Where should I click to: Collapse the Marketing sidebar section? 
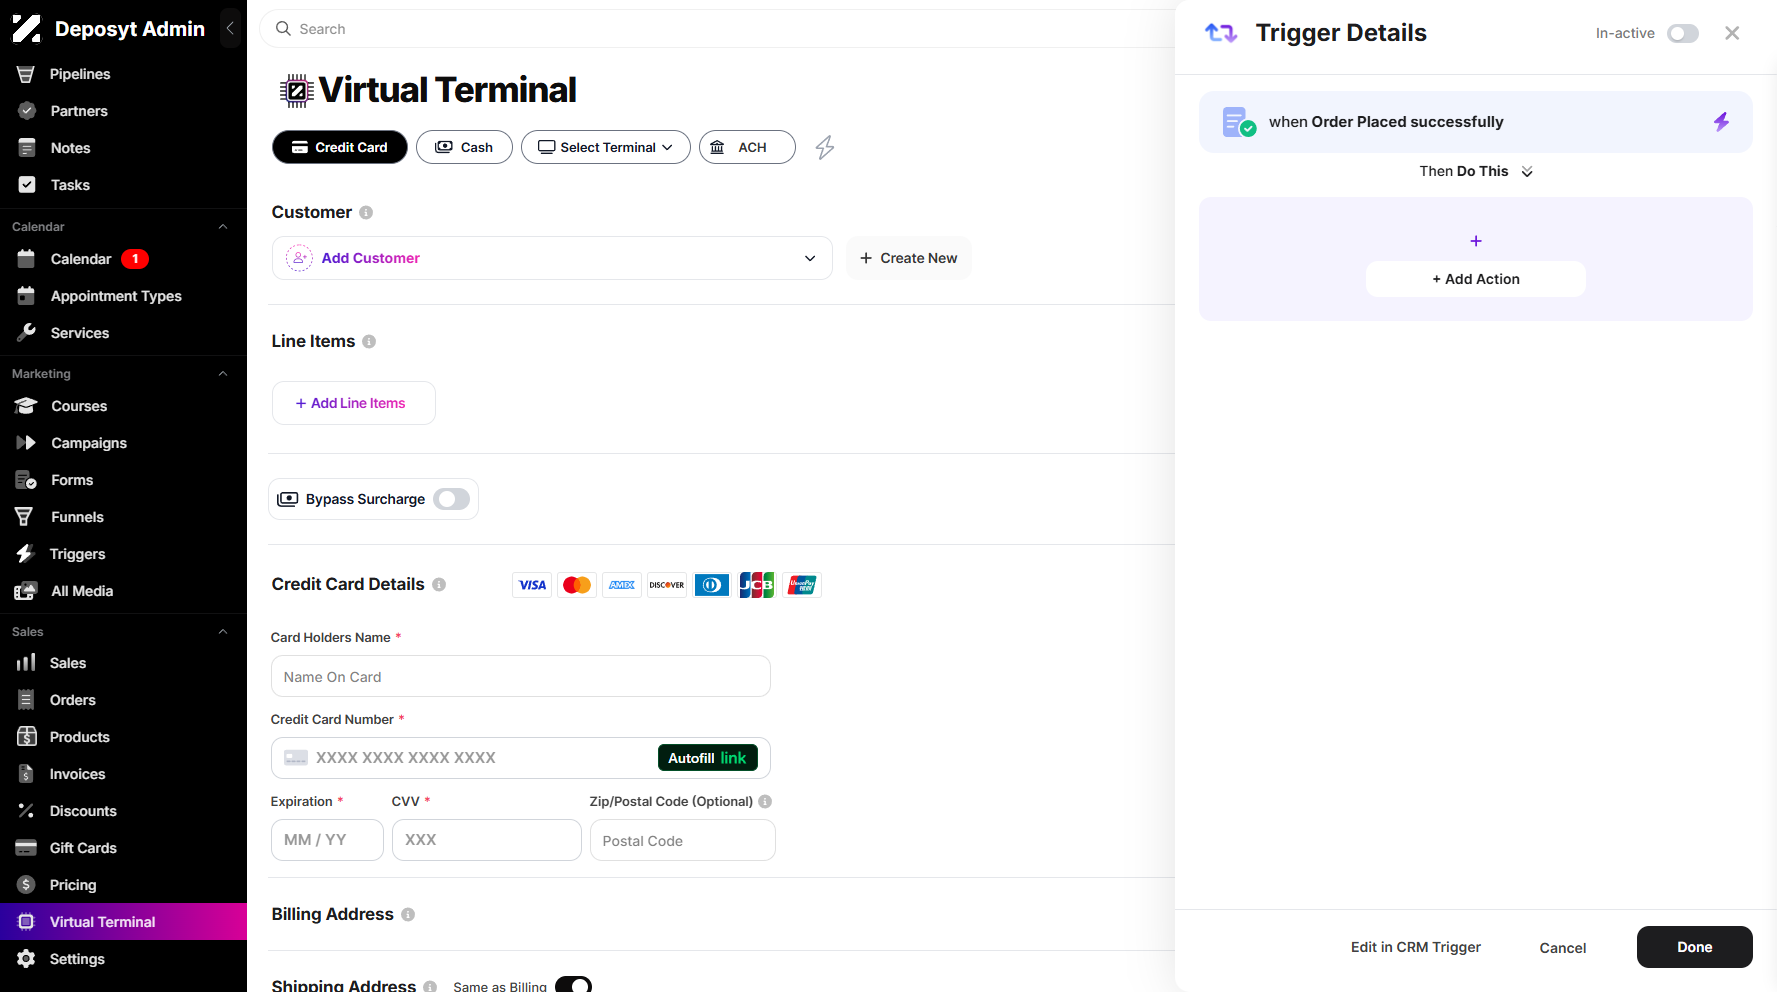point(223,374)
